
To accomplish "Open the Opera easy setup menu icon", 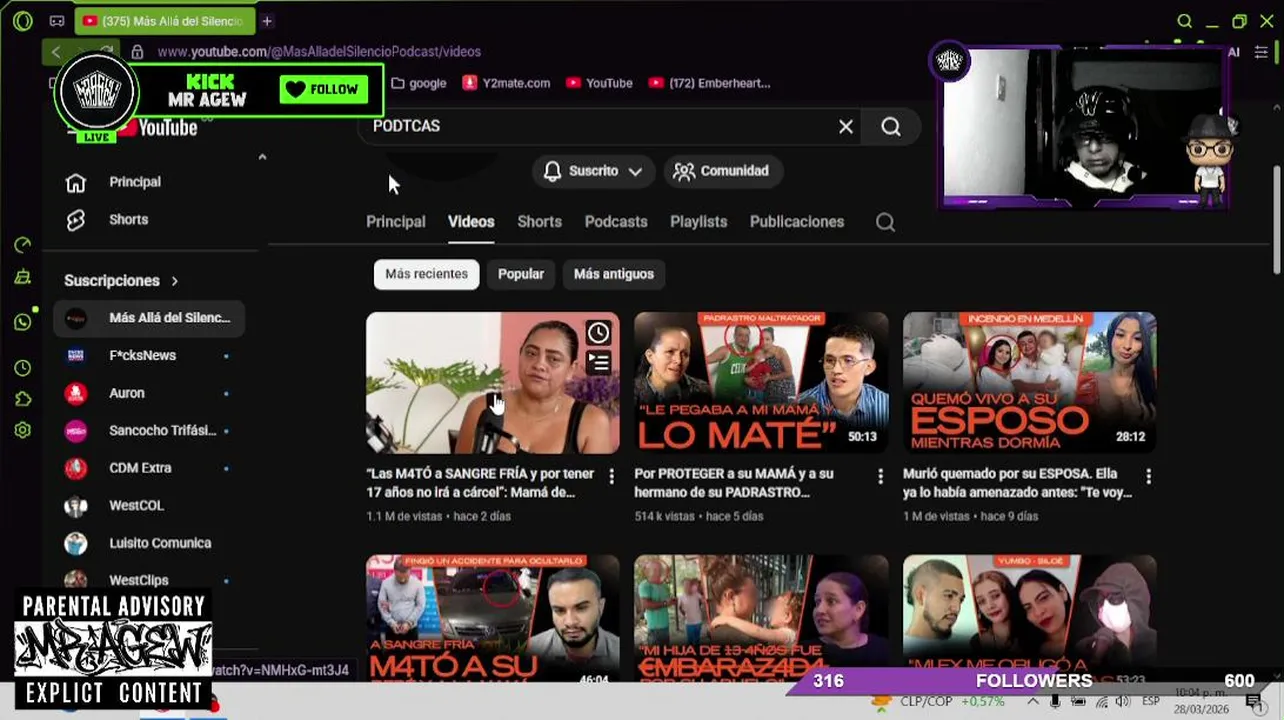I will [1261, 52].
